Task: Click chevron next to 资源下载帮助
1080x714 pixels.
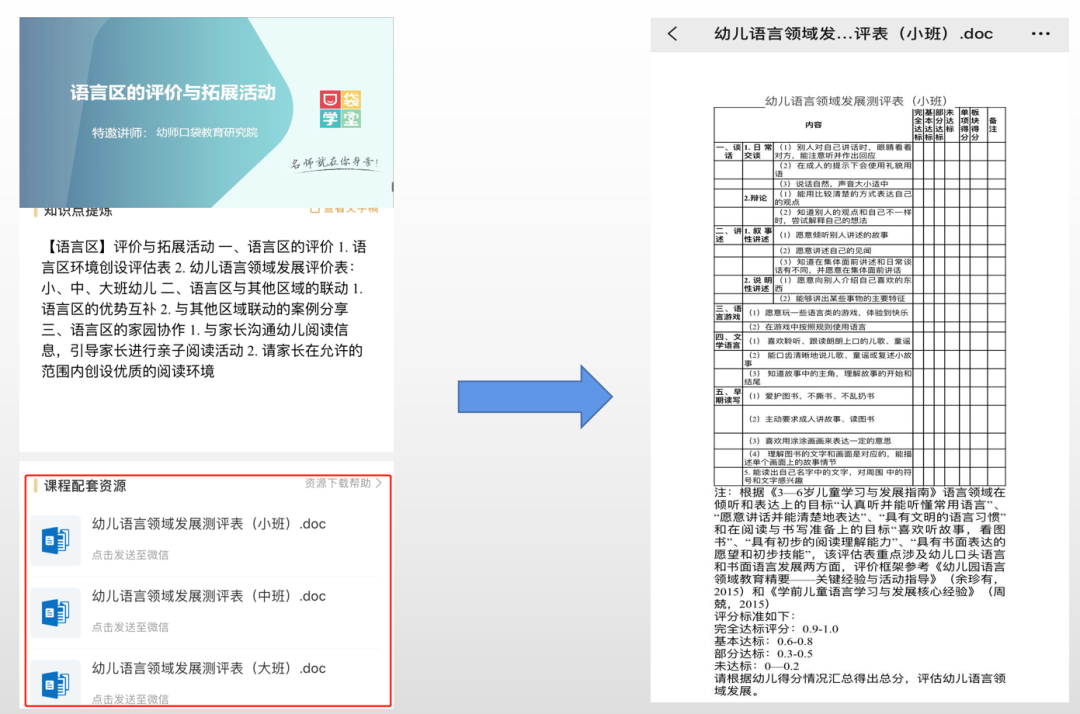Action: [x=379, y=483]
